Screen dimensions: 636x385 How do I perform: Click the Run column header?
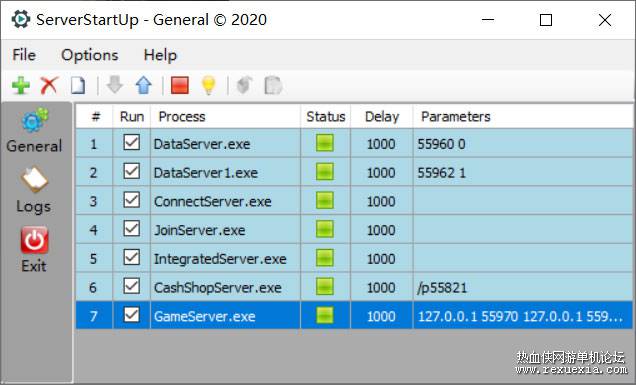pyautogui.click(x=132, y=117)
